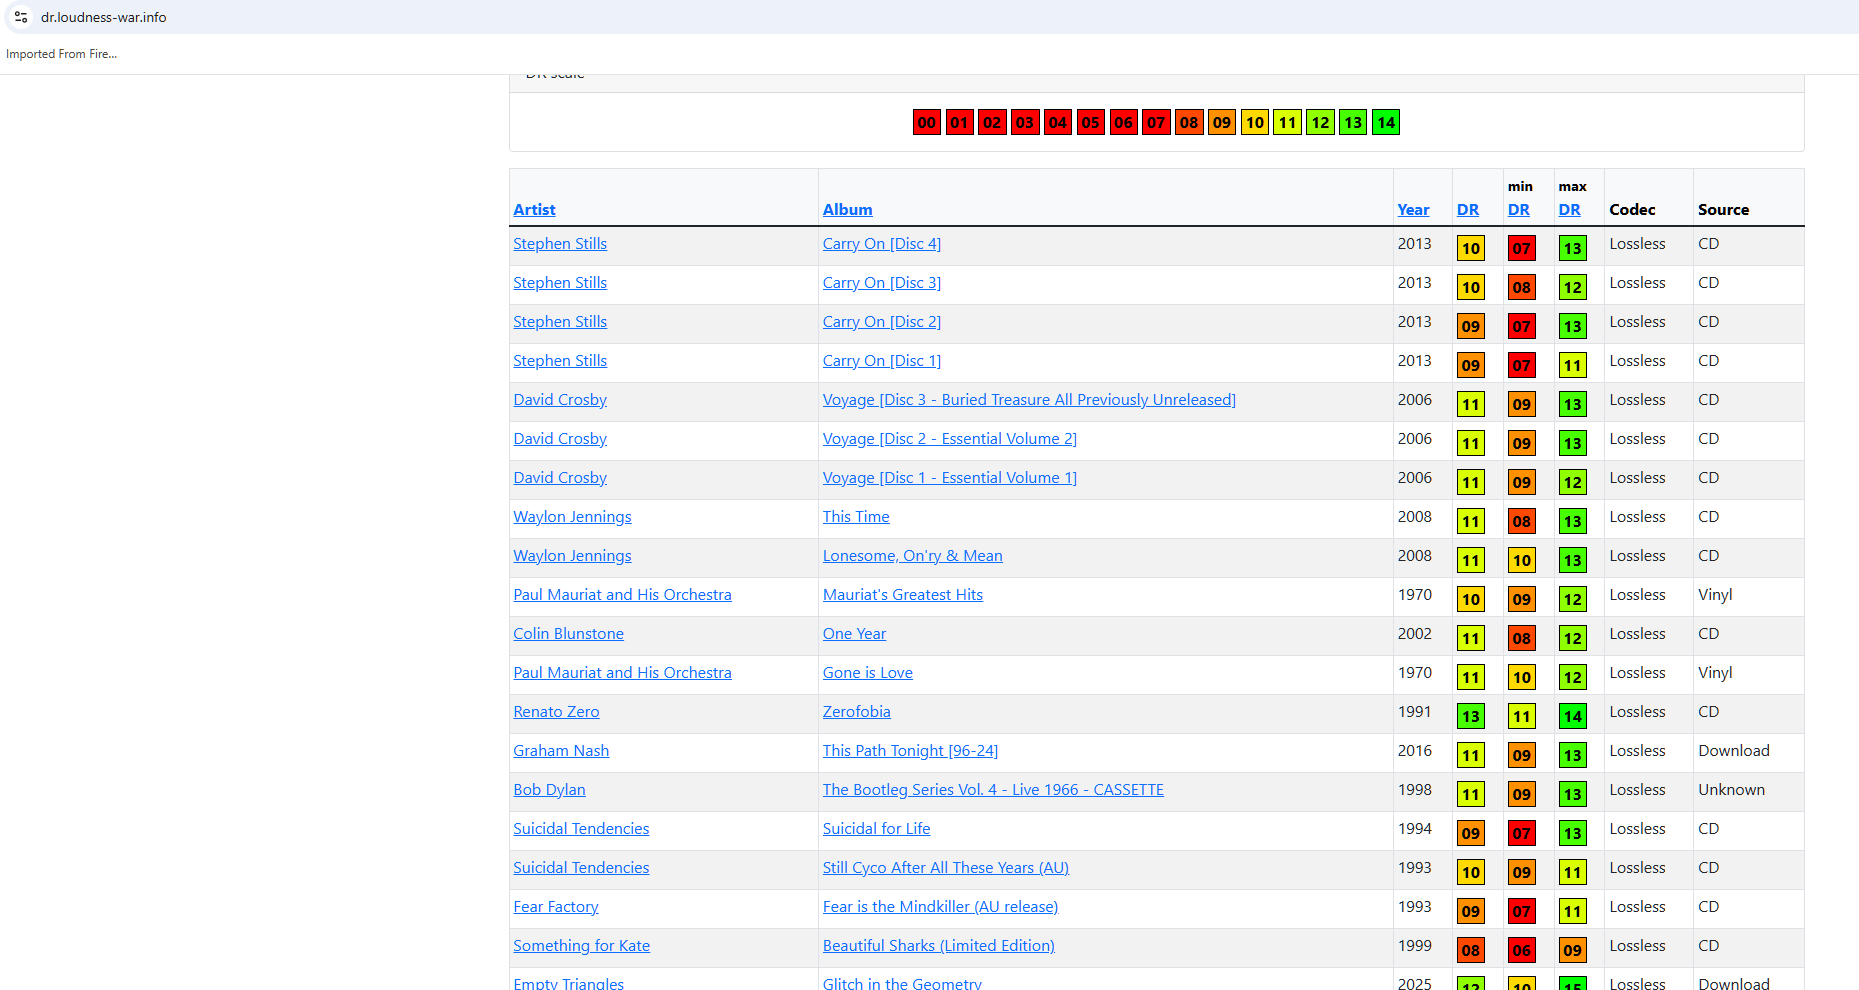Viewport: 1859px width, 990px height.
Task: Open Suicidal for Life album
Action: 876,829
